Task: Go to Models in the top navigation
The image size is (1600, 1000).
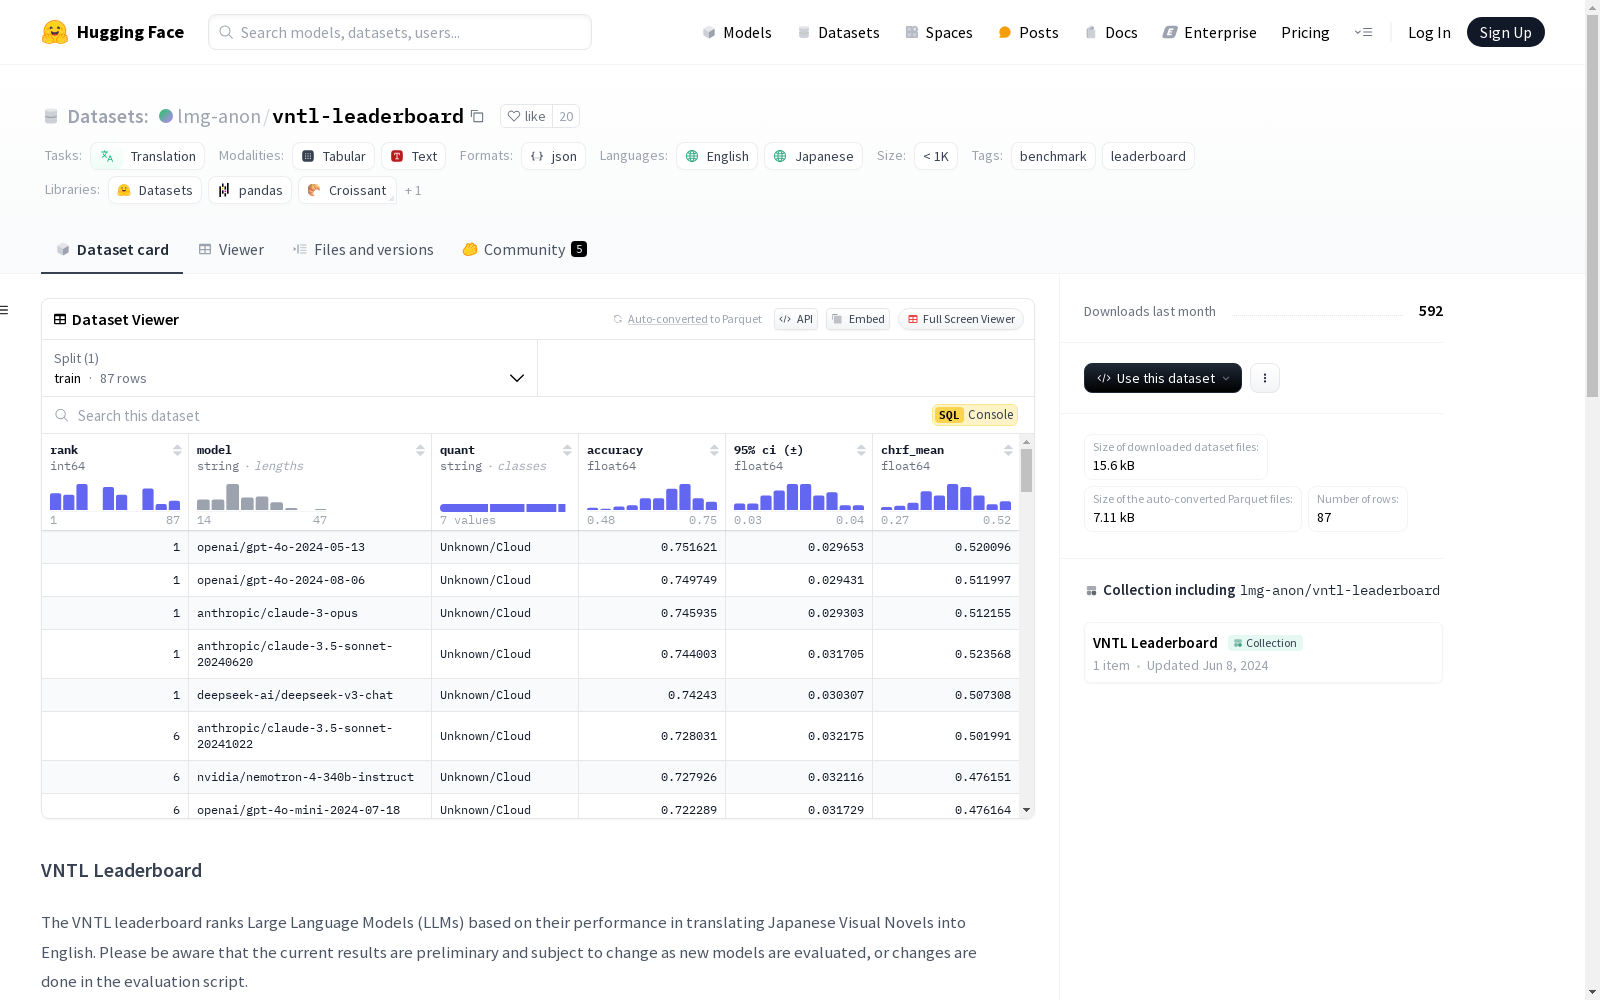Action: pos(737,32)
